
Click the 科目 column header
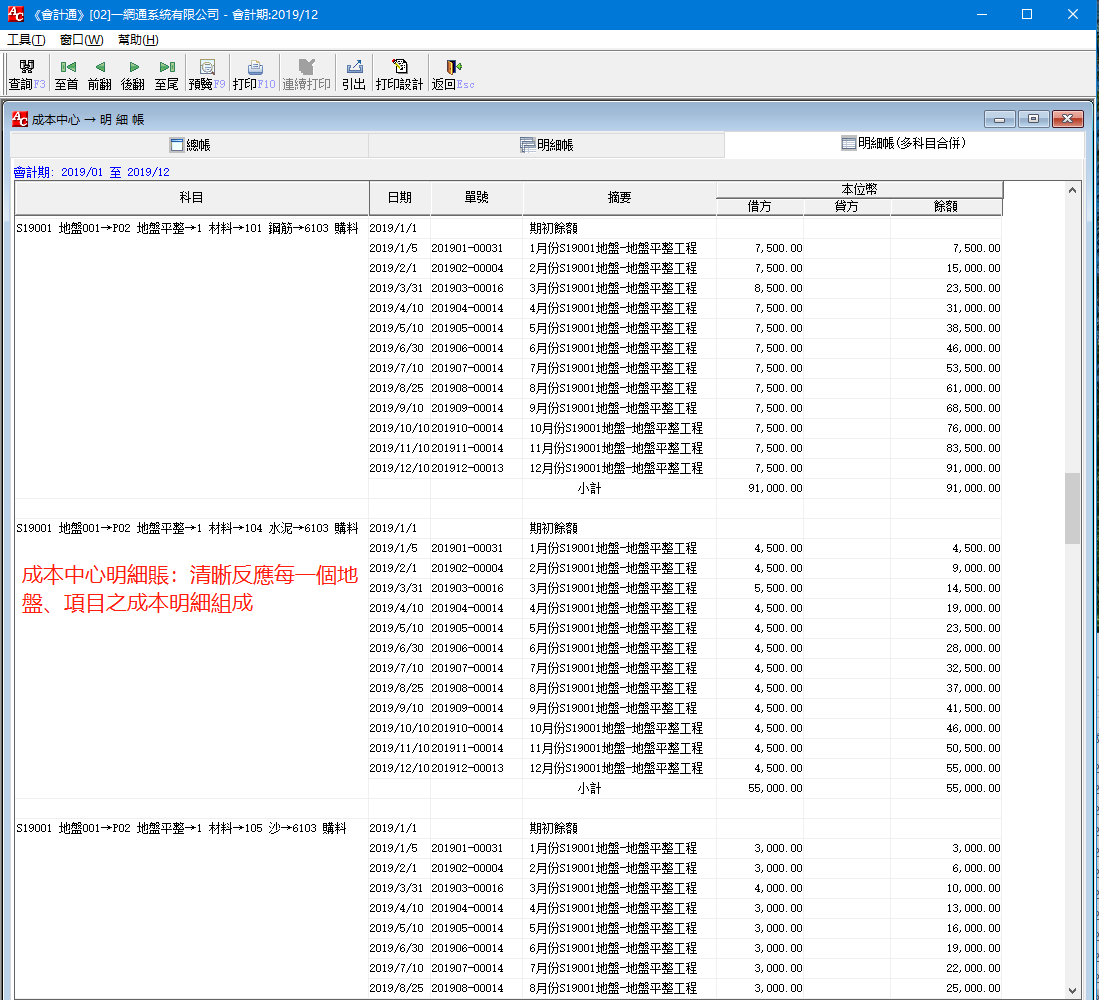pos(191,198)
